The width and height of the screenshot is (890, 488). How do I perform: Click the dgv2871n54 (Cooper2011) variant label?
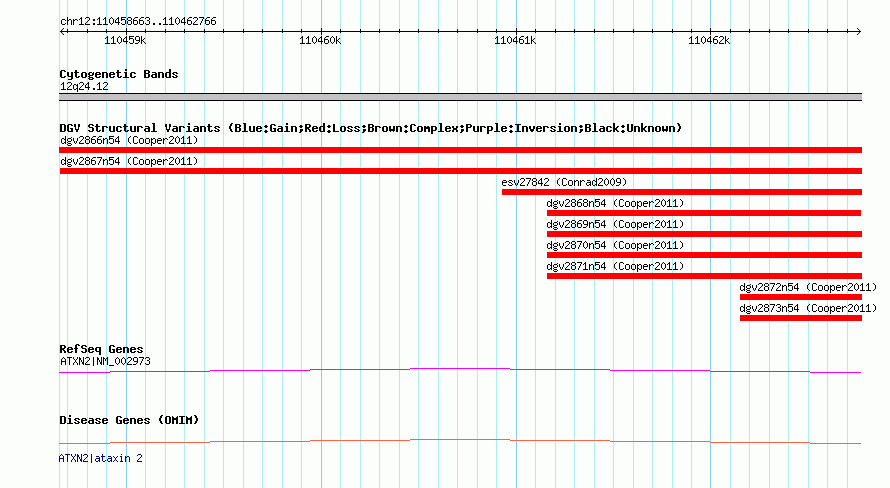point(615,266)
